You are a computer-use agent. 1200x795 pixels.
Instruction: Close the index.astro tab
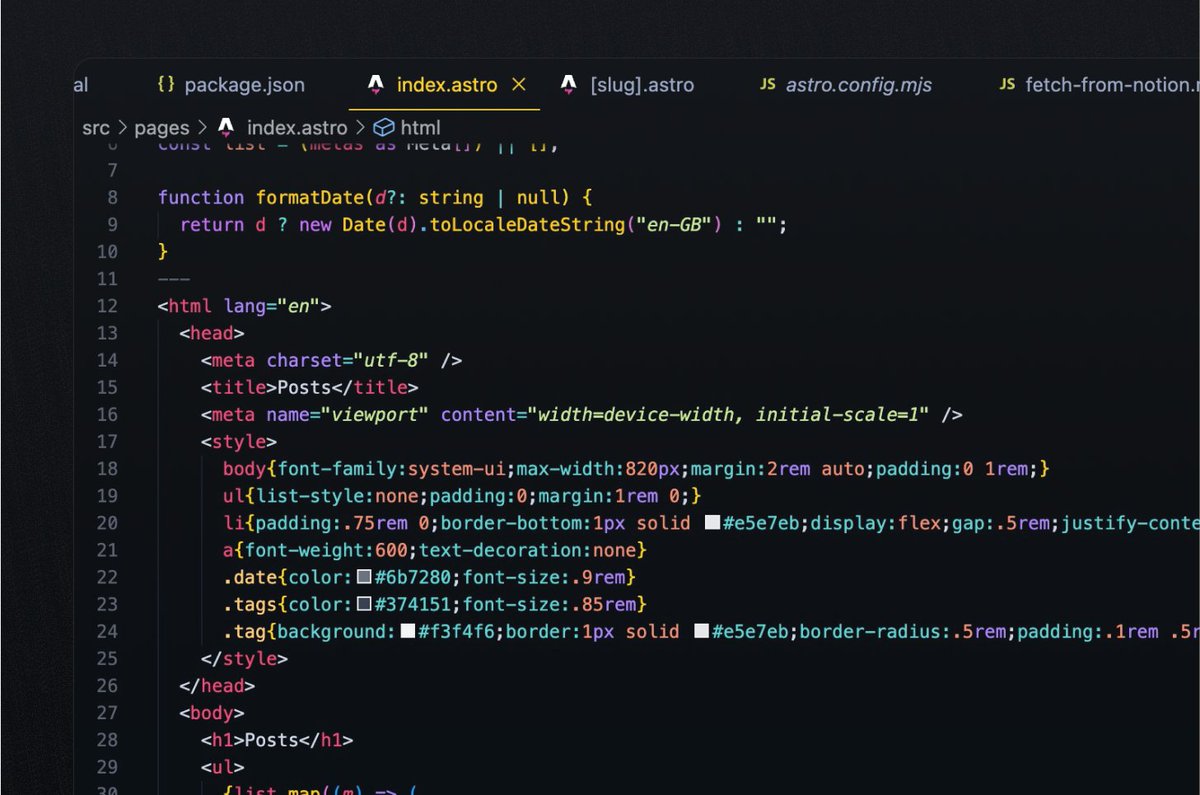(x=518, y=85)
